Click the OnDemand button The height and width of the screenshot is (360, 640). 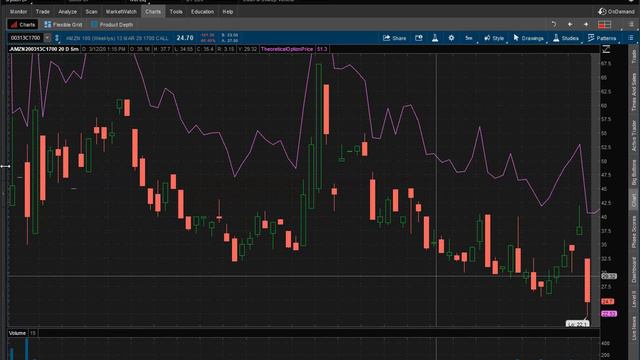pos(616,11)
